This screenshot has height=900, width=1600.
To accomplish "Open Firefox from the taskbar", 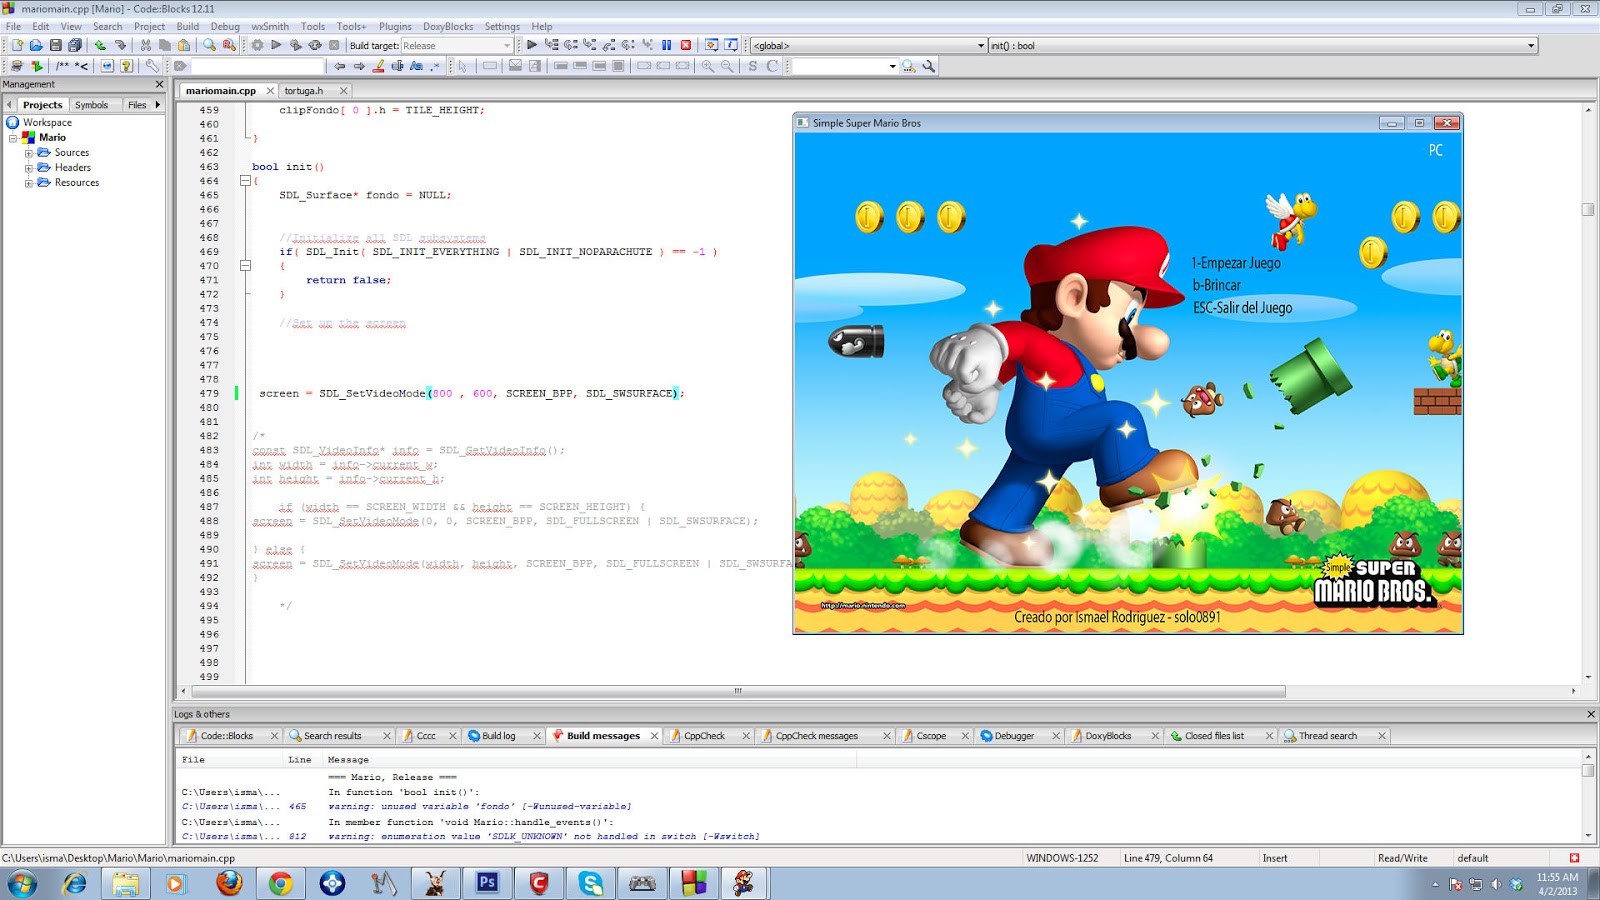I will point(229,884).
